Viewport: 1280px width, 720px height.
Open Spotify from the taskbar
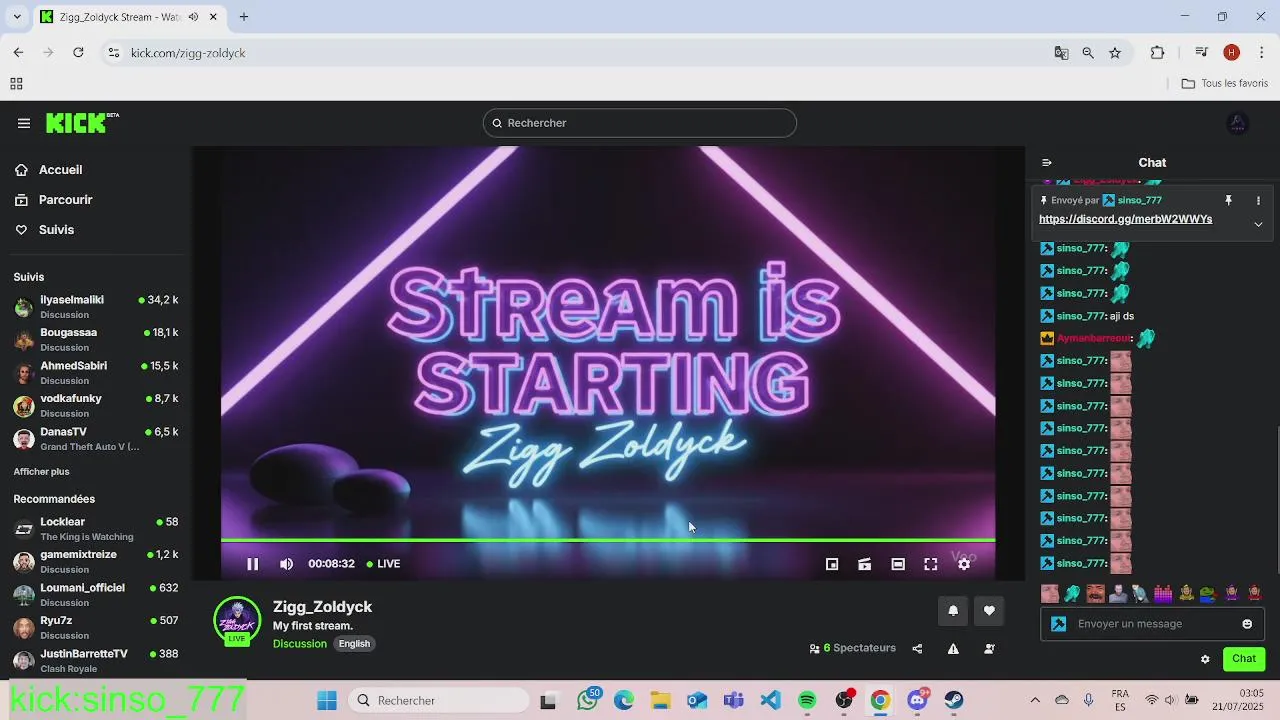click(x=807, y=701)
